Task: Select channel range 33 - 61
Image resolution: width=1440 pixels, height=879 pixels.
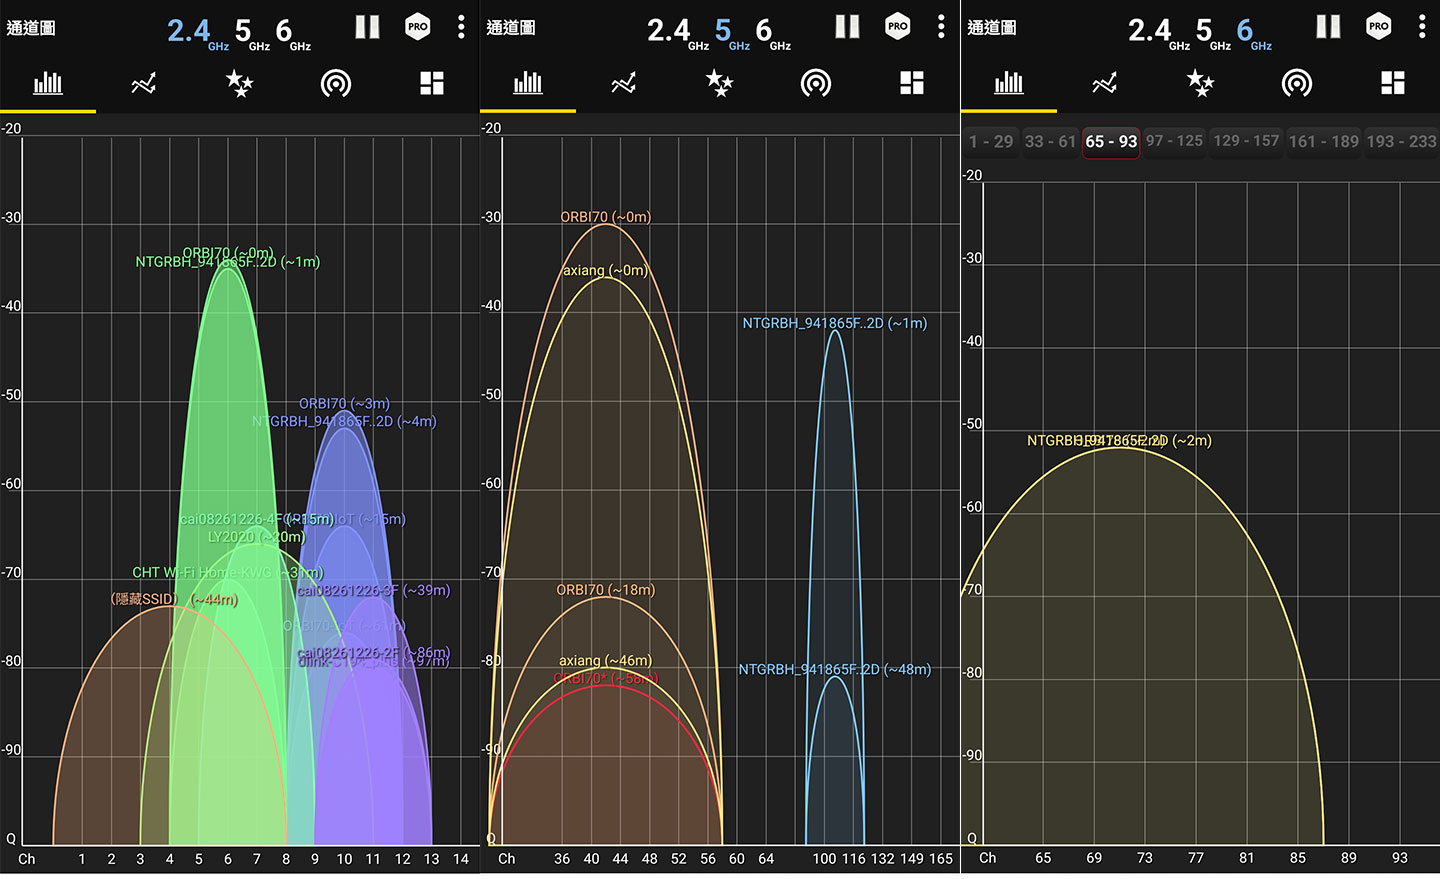Action: pos(1050,141)
